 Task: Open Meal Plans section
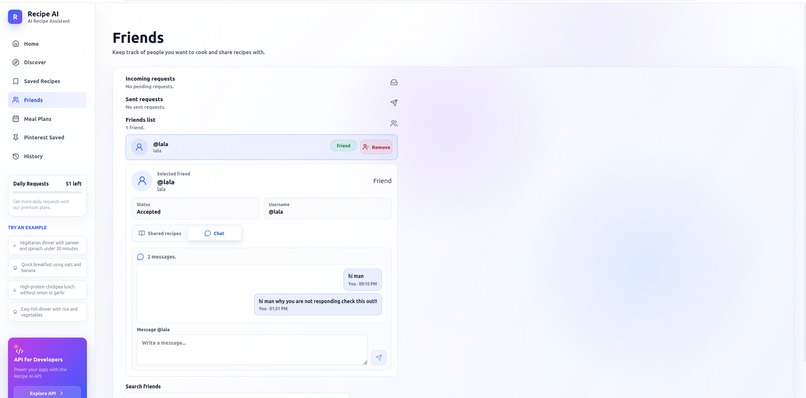[47, 119]
